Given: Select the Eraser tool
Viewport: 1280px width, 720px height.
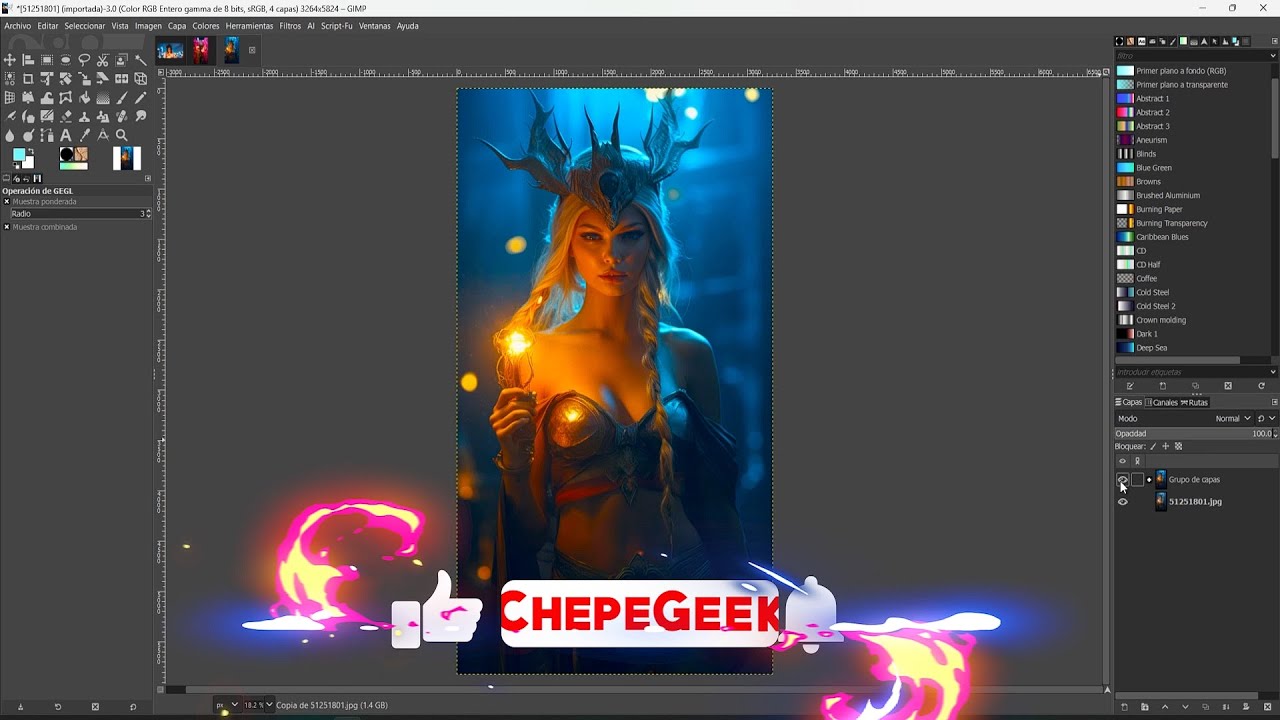Looking at the screenshot, I should click(x=65, y=116).
